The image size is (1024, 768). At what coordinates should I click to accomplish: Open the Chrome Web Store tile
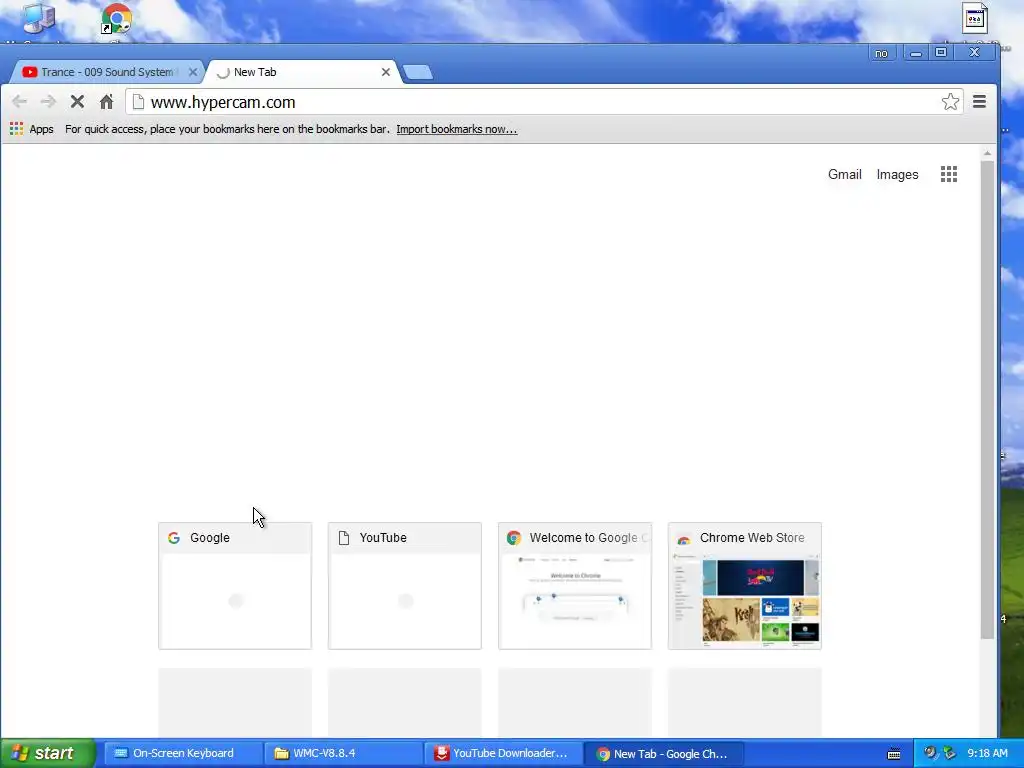click(x=744, y=586)
